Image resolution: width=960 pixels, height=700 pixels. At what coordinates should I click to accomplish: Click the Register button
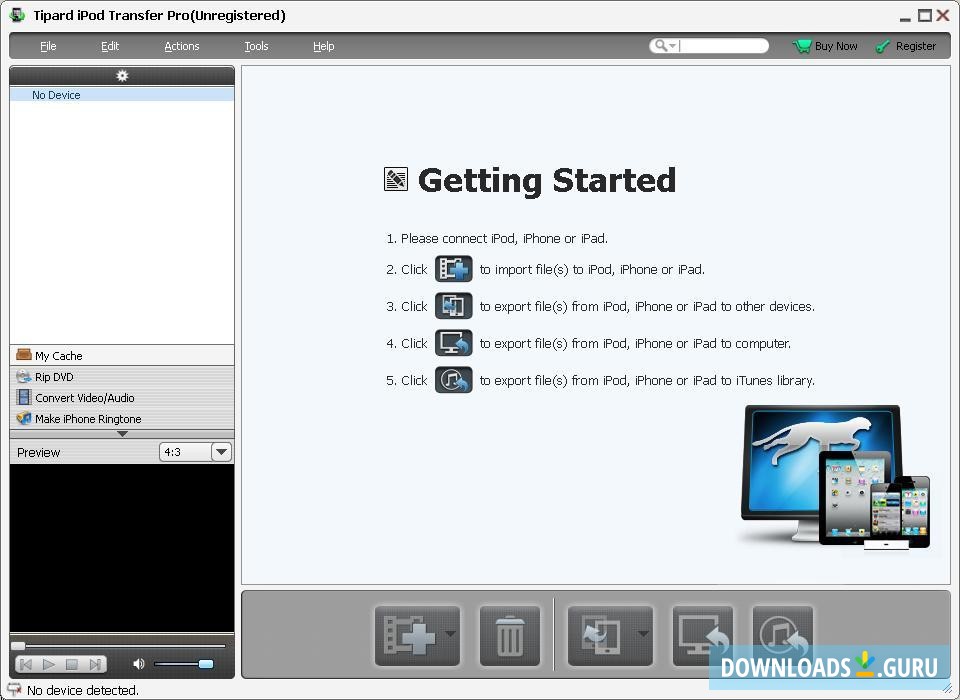[906, 46]
